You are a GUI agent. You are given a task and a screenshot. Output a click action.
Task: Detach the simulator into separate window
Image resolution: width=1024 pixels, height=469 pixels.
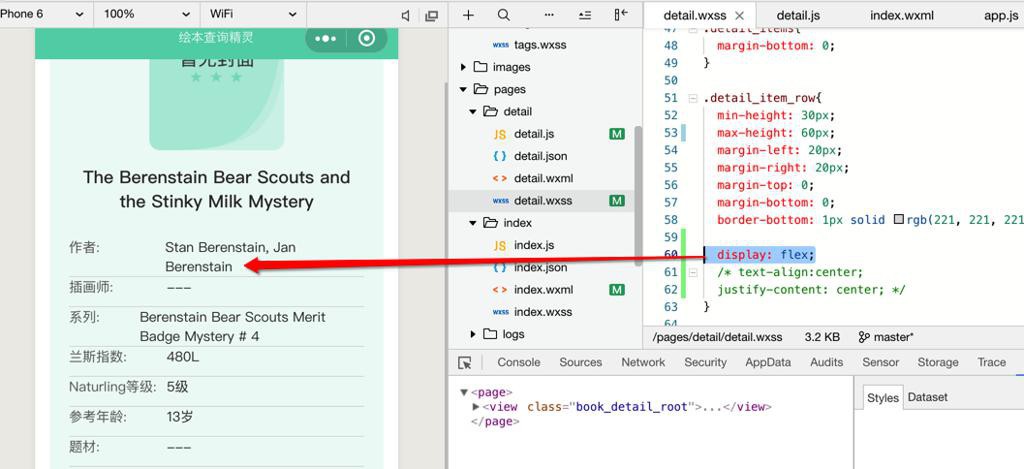431,16
